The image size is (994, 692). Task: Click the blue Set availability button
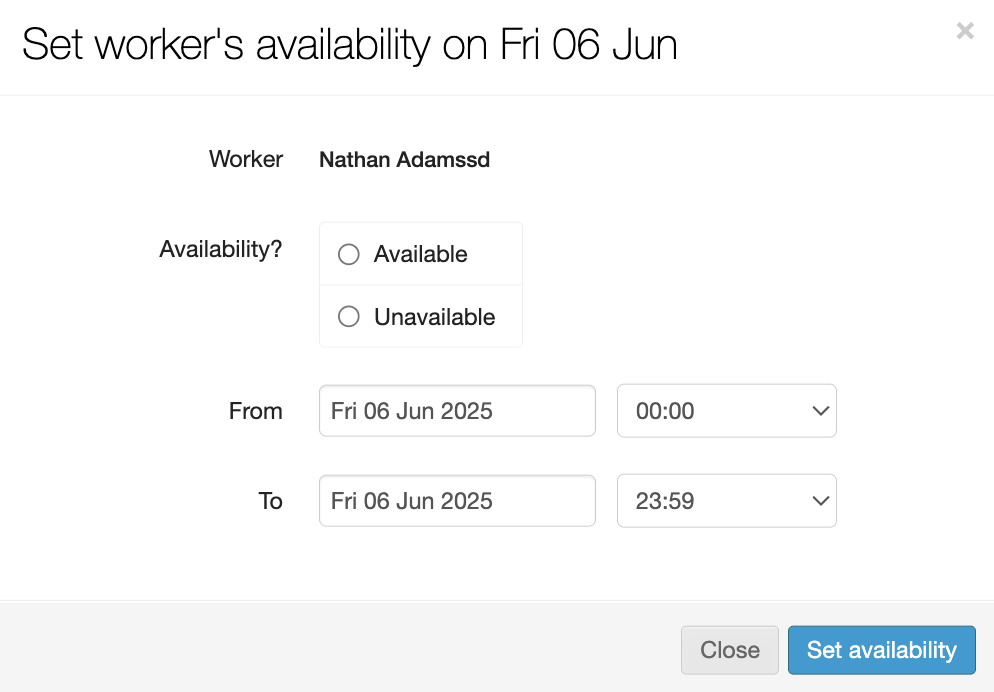pos(881,650)
